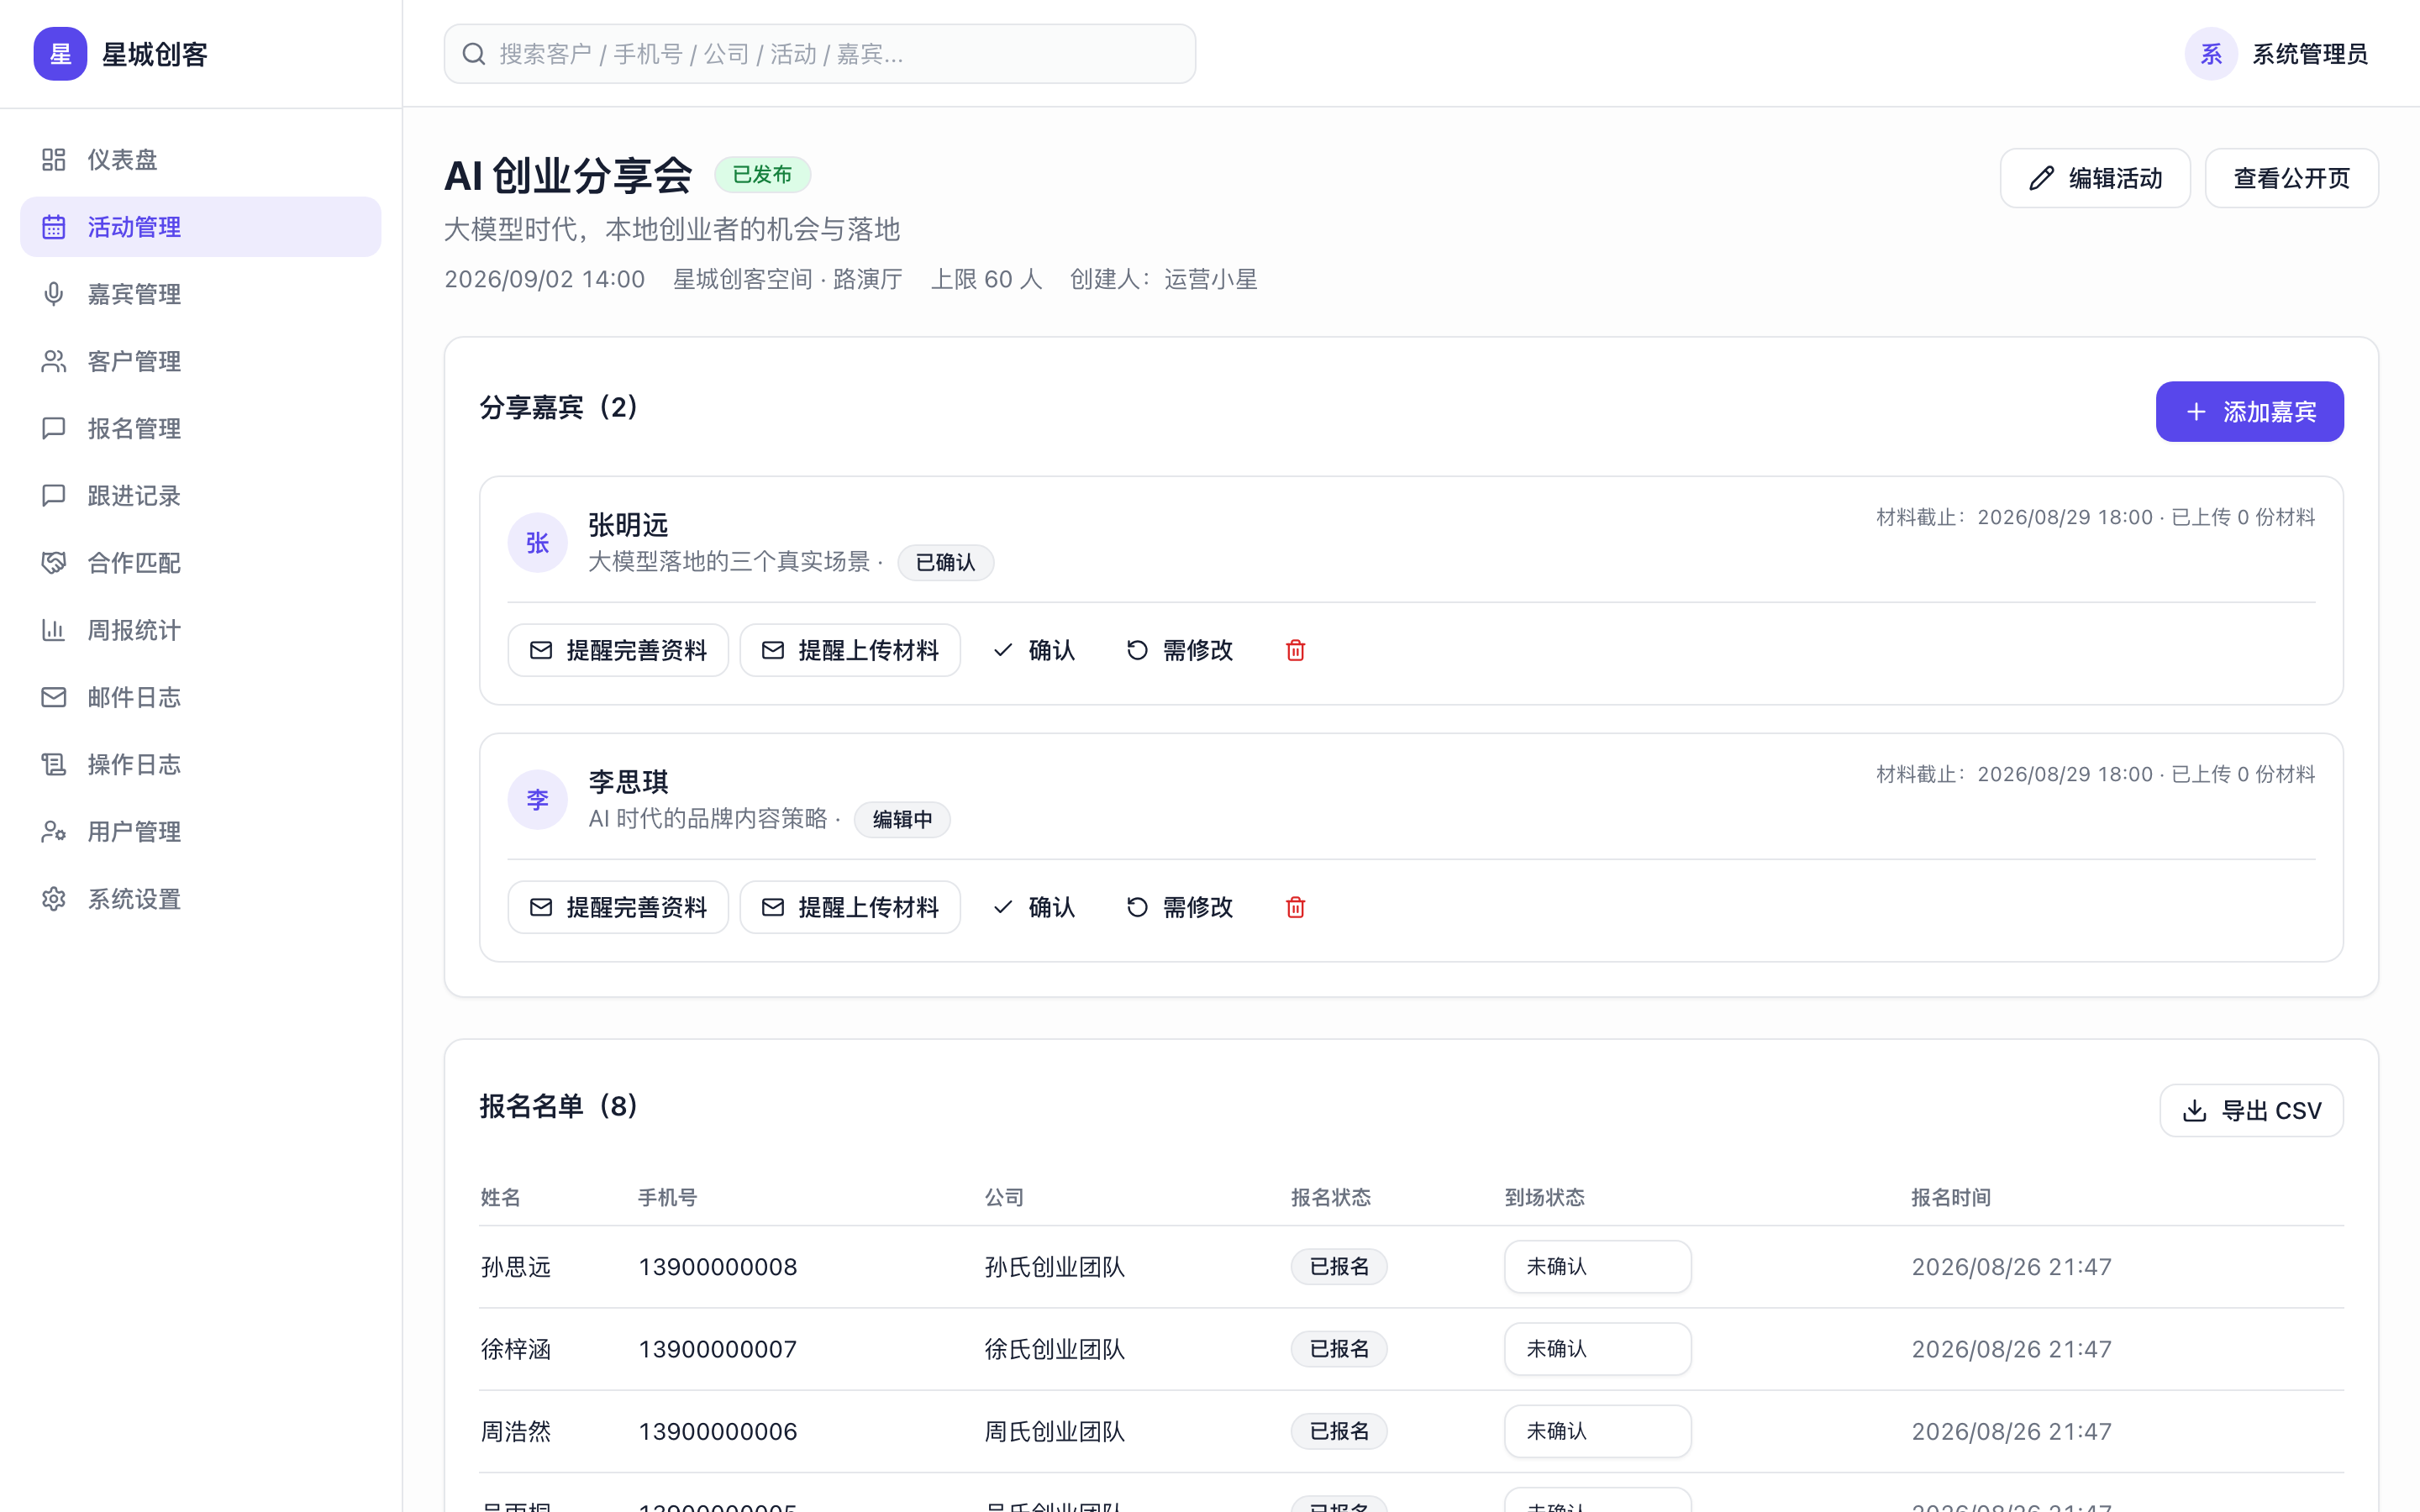Open 客户管理 in the sidebar
The width and height of the screenshot is (2420, 1512).
tap(200, 361)
